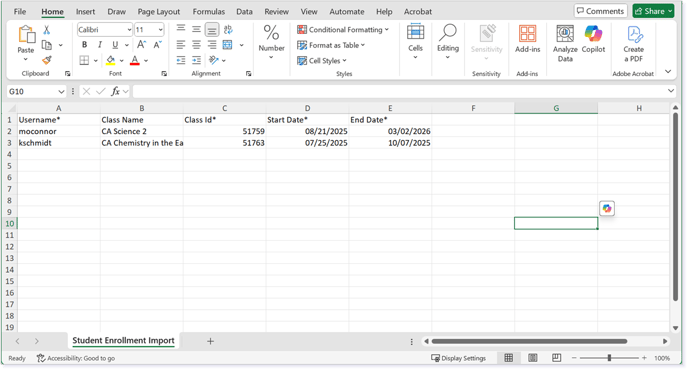Open the Cells group button

(415, 42)
